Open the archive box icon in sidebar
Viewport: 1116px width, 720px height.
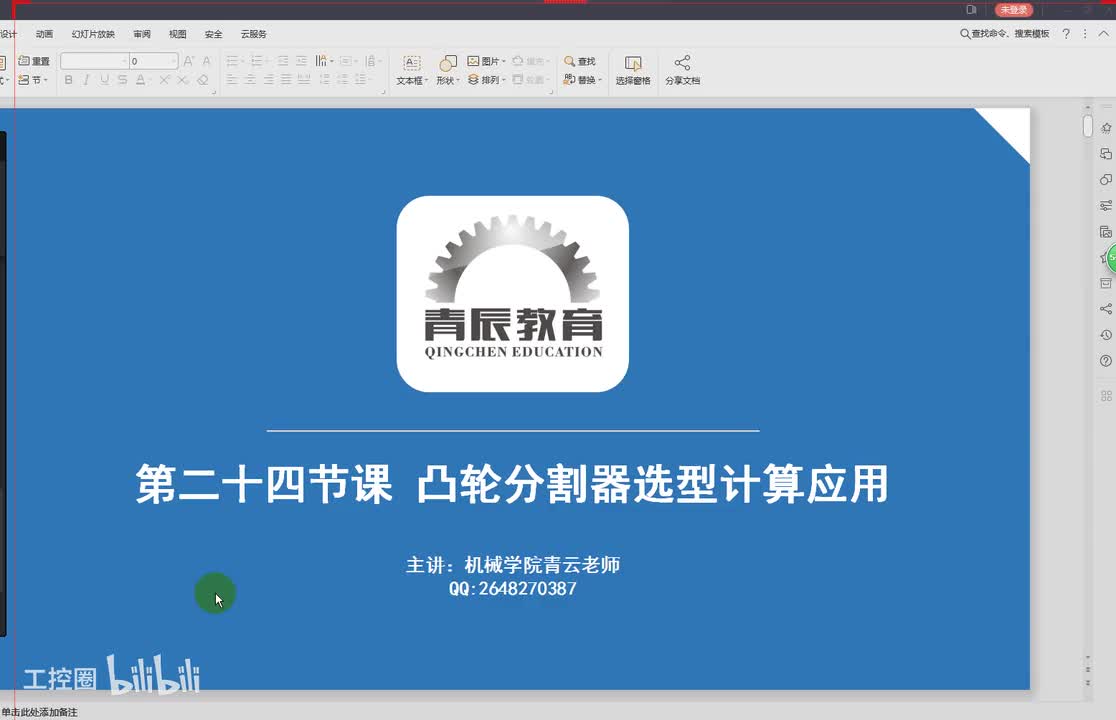pyautogui.click(x=1105, y=283)
